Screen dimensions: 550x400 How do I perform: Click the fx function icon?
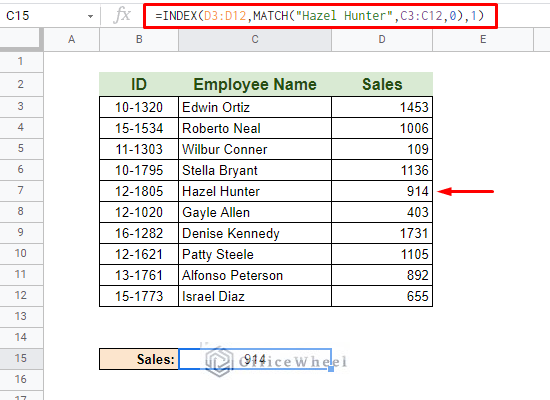pyautogui.click(x=122, y=15)
